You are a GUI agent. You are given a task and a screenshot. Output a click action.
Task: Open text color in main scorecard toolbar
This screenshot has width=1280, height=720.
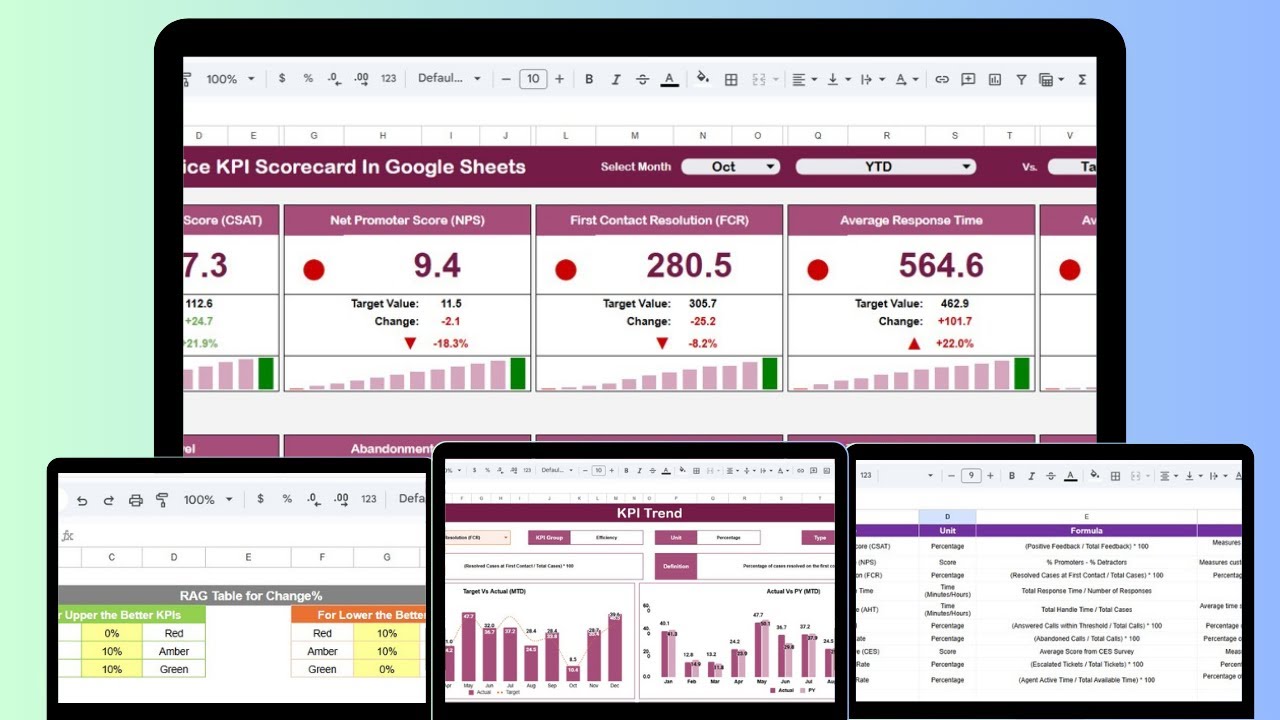click(670, 79)
